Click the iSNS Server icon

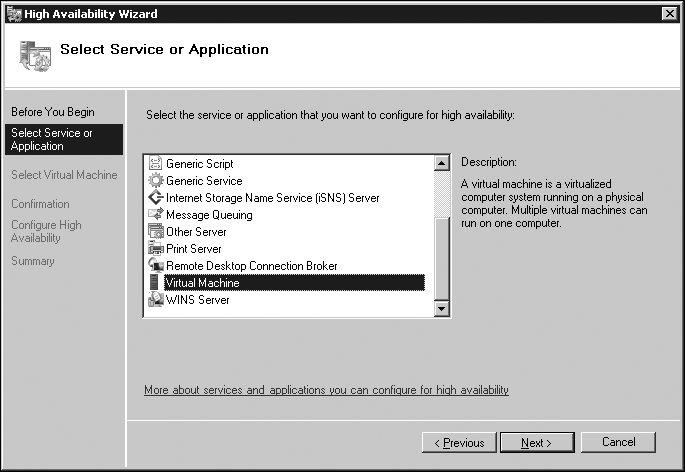(156, 198)
